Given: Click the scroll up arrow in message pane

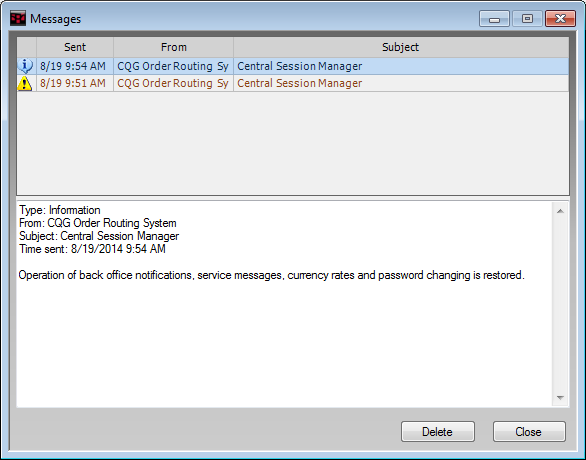Looking at the screenshot, I should pyautogui.click(x=560, y=211).
